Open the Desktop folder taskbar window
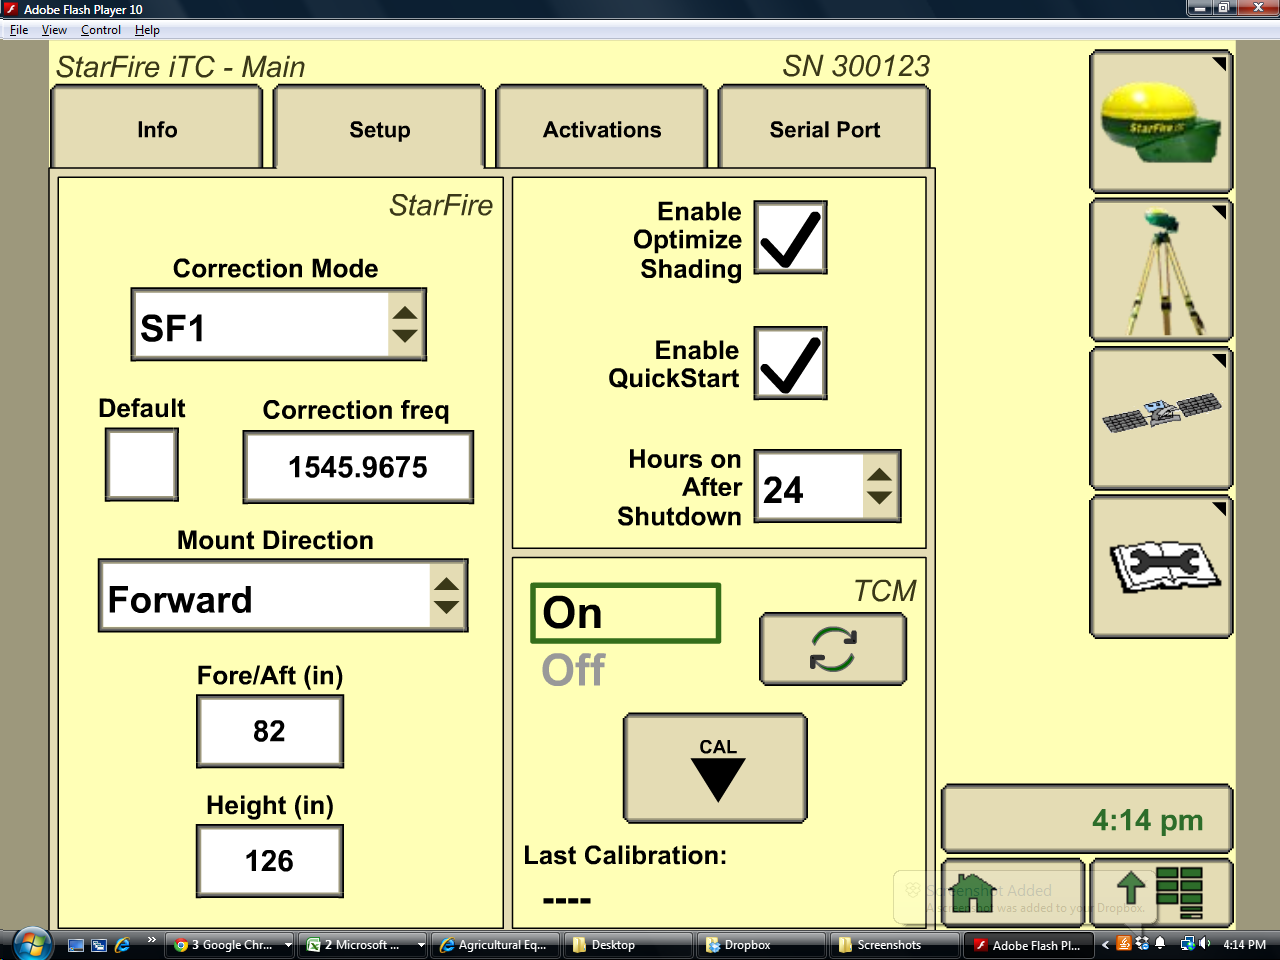 (x=630, y=944)
